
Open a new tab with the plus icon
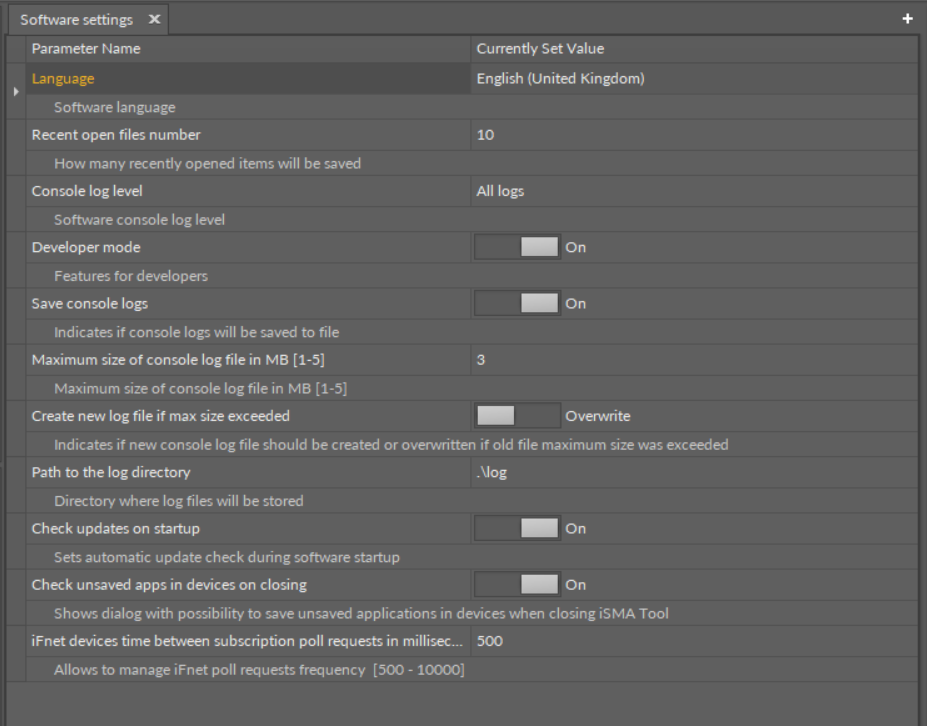907,18
